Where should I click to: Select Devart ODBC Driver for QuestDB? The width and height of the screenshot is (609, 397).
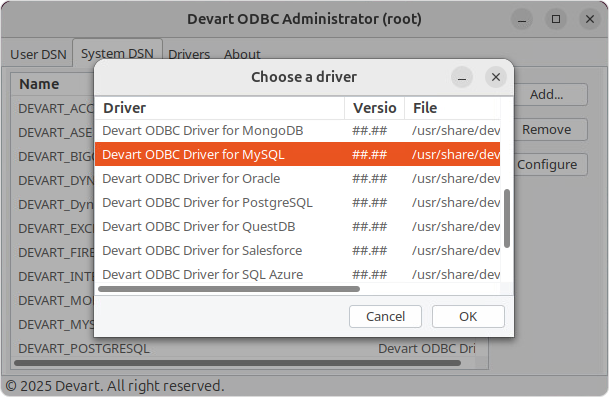[x=298, y=226]
